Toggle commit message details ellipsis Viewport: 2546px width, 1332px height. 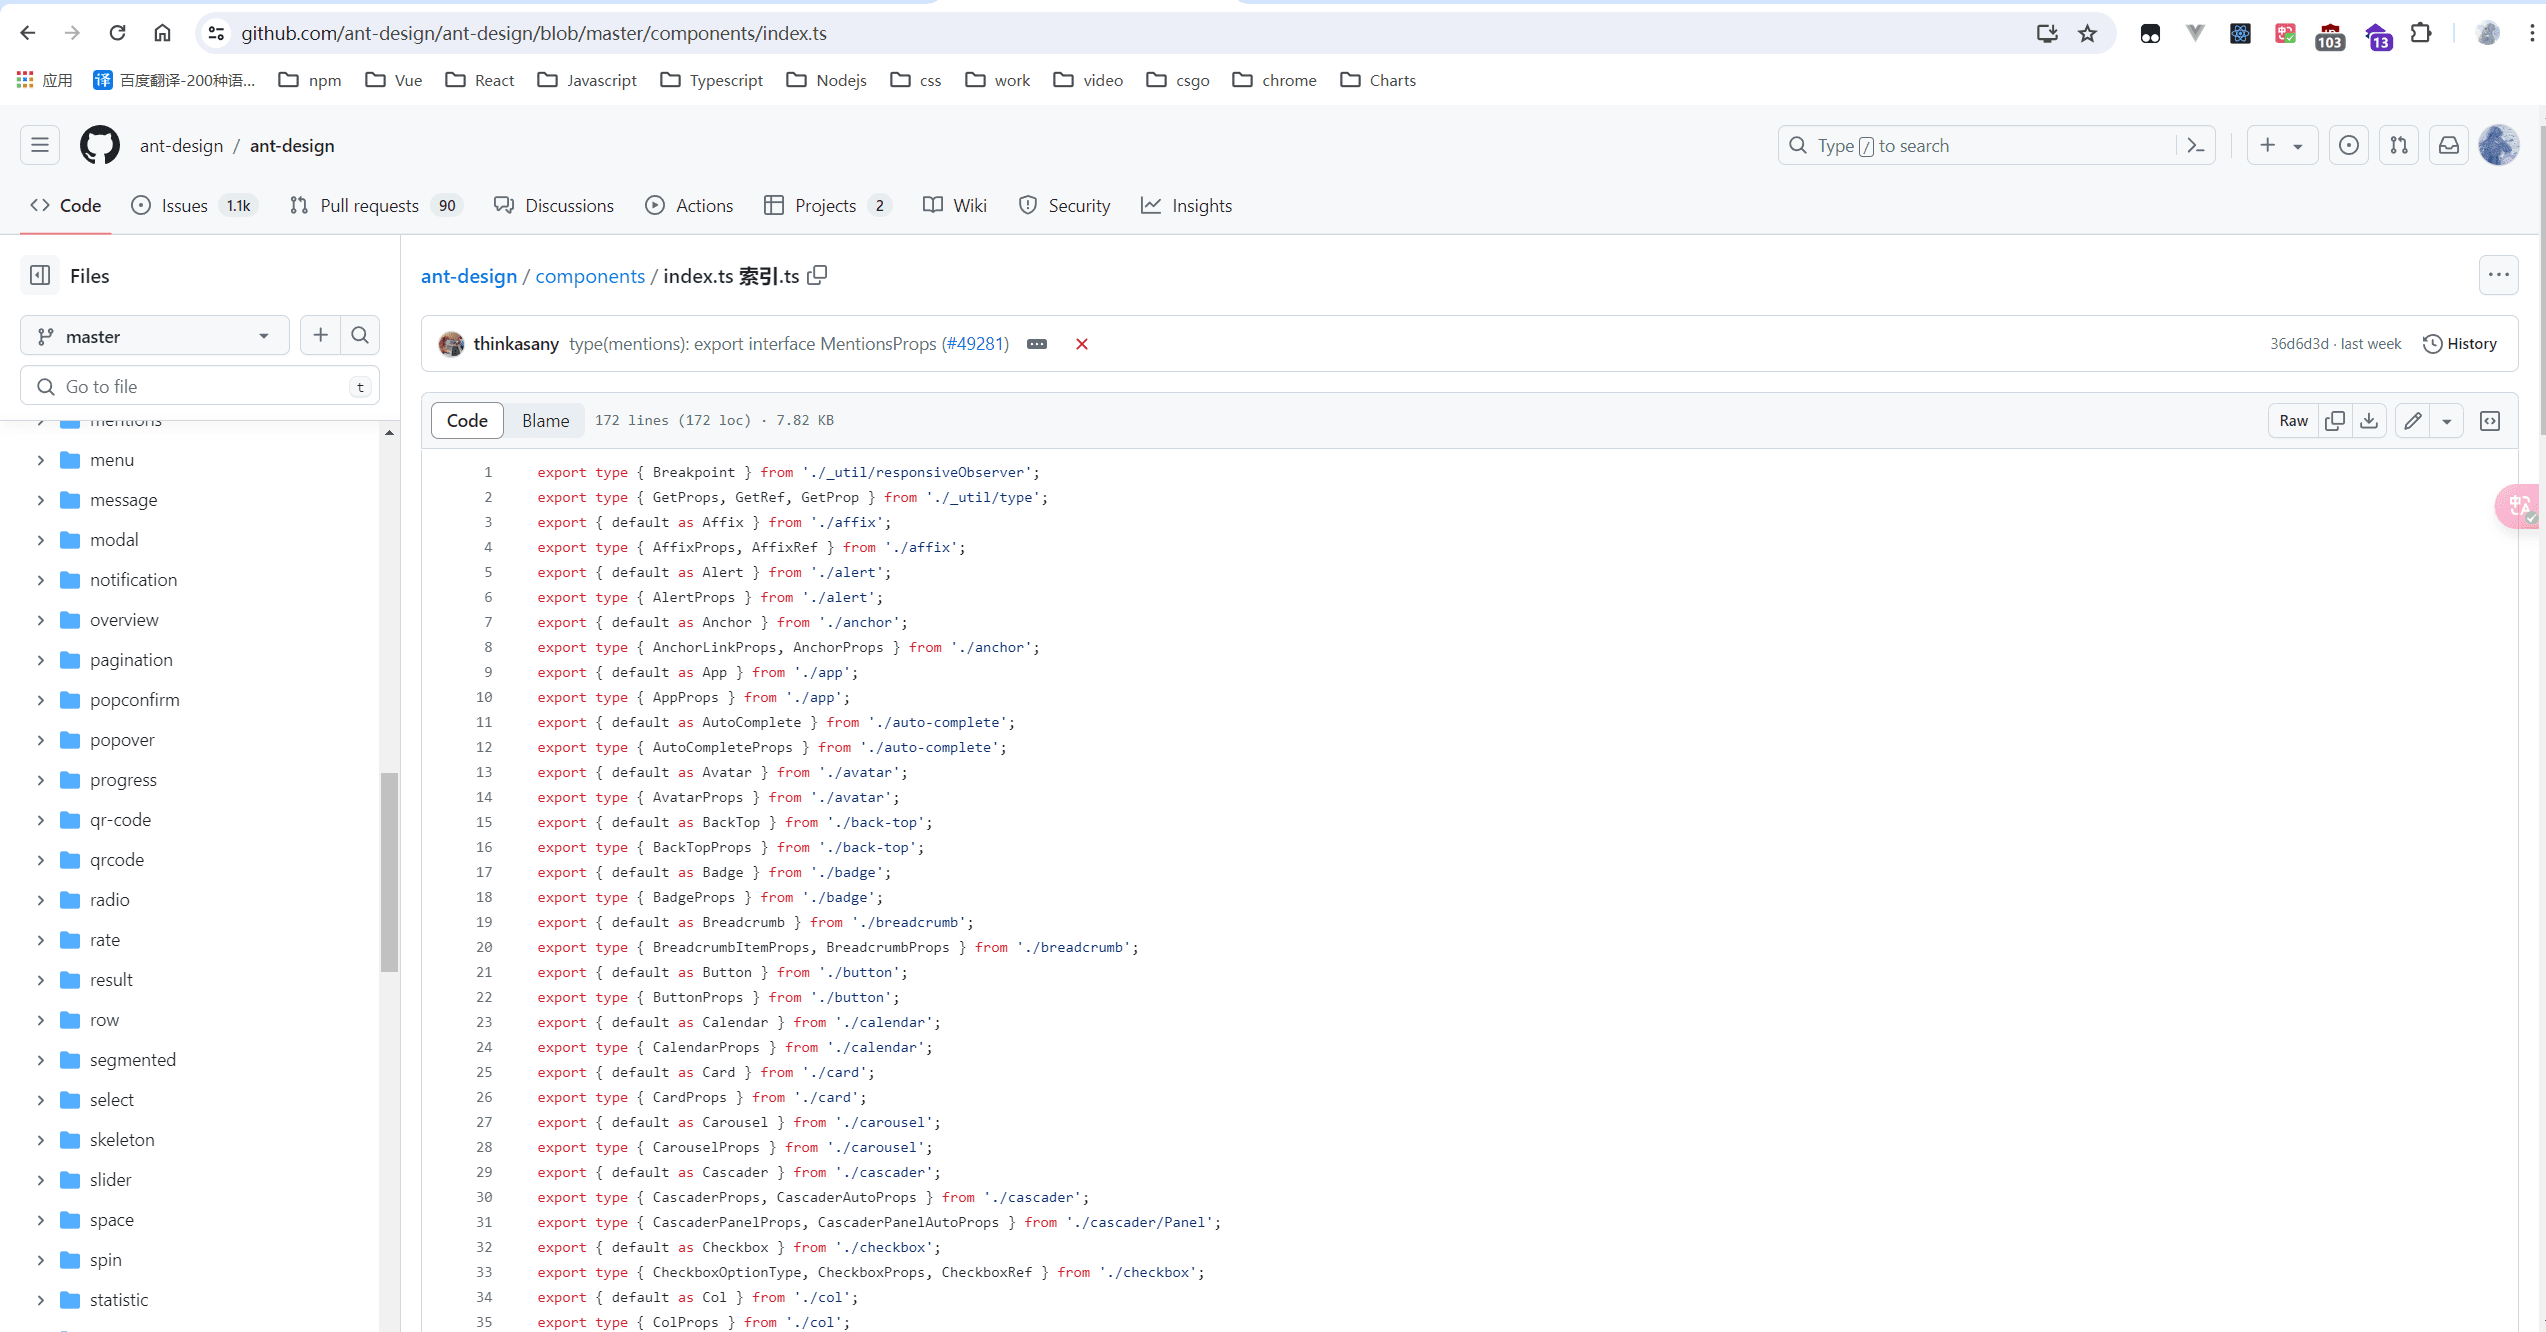pyautogui.click(x=1037, y=344)
